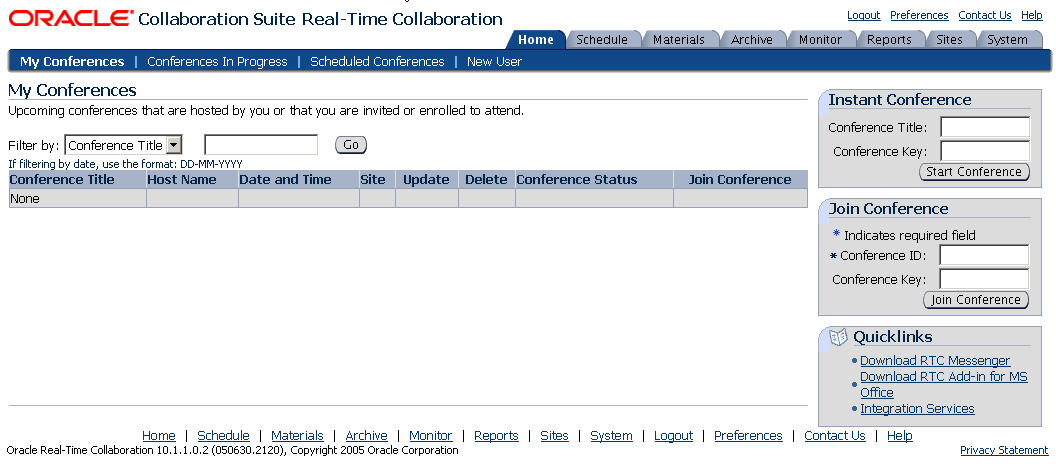1056x471 pixels.
Task: Click the Oracle logo
Action: click(71, 18)
